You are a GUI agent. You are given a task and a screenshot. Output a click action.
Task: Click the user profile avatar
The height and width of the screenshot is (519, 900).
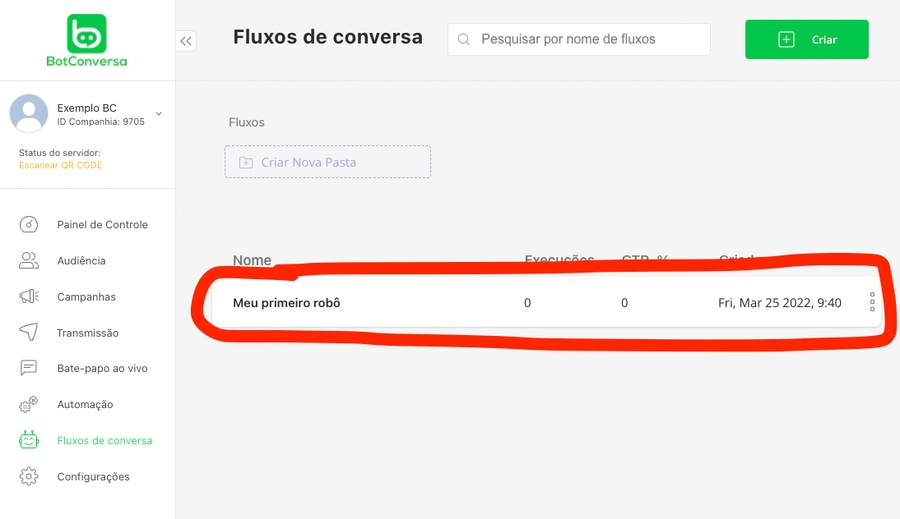click(29, 114)
